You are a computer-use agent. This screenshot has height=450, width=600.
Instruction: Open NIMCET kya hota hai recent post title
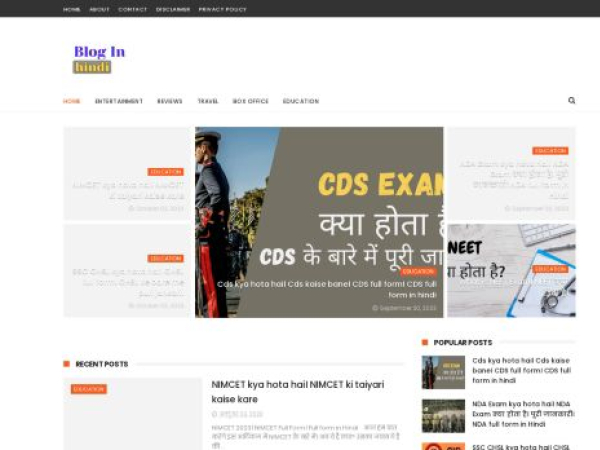pyautogui.click(x=298, y=391)
